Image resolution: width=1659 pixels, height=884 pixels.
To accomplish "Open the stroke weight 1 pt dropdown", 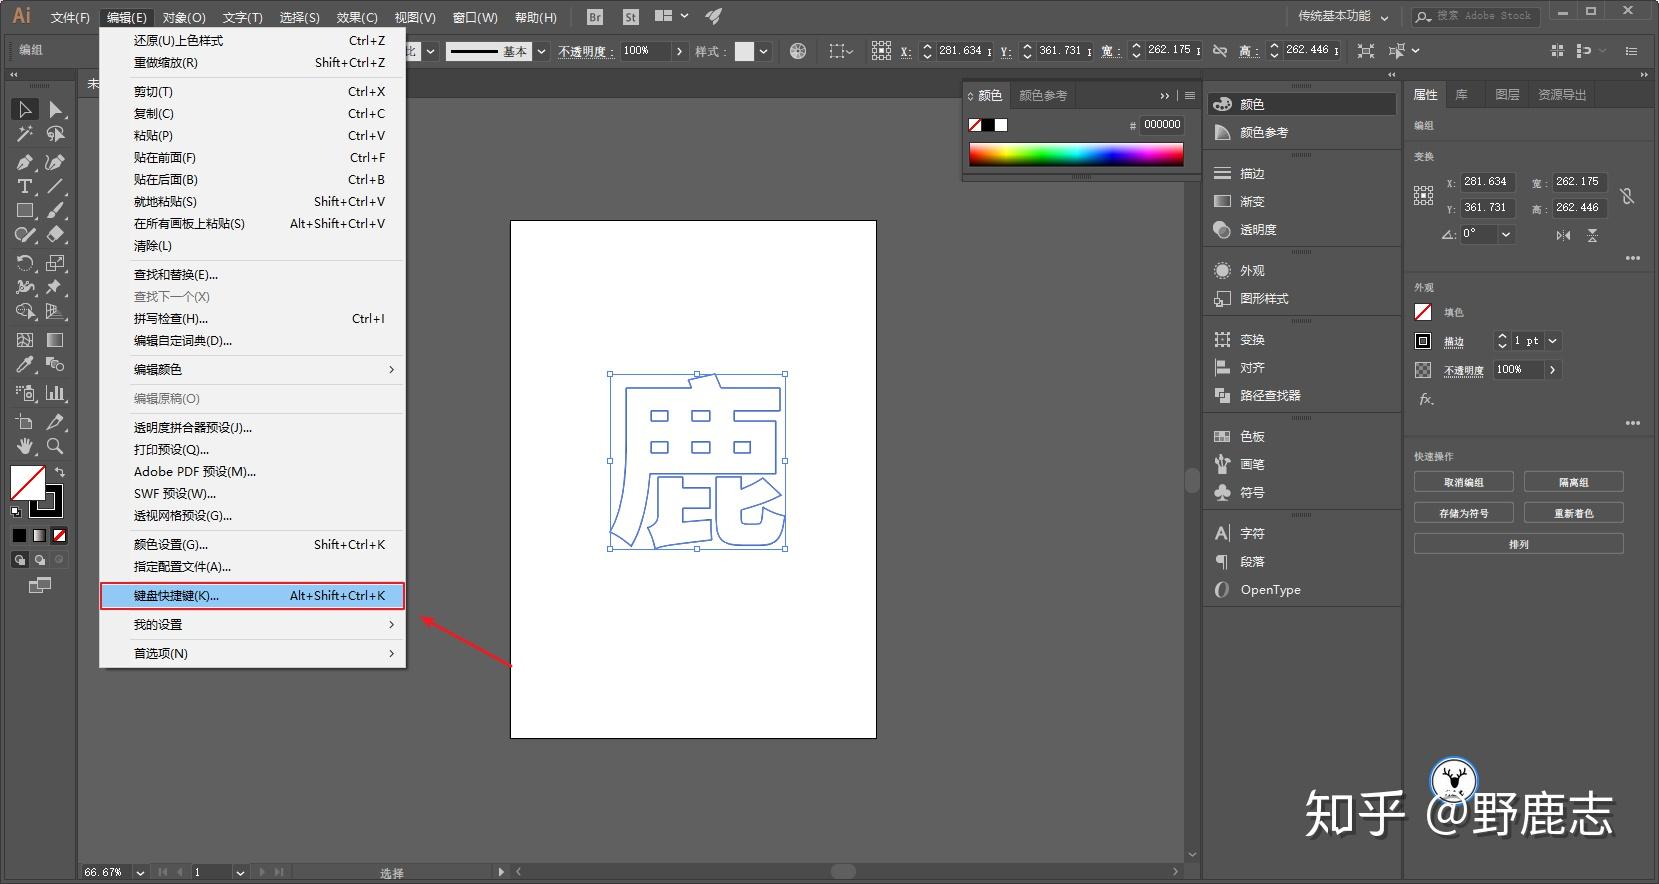I will coord(1553,341).
